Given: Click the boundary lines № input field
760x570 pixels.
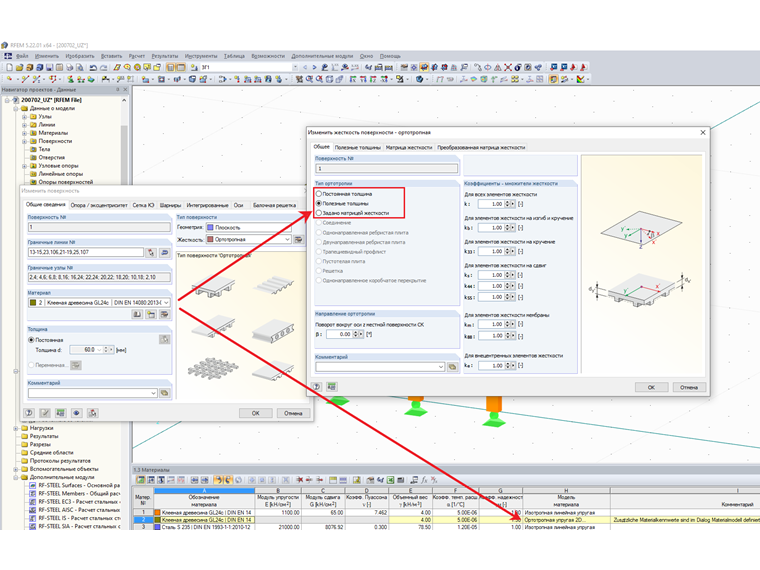Looking at the screenshot, I should pos(86,252).
